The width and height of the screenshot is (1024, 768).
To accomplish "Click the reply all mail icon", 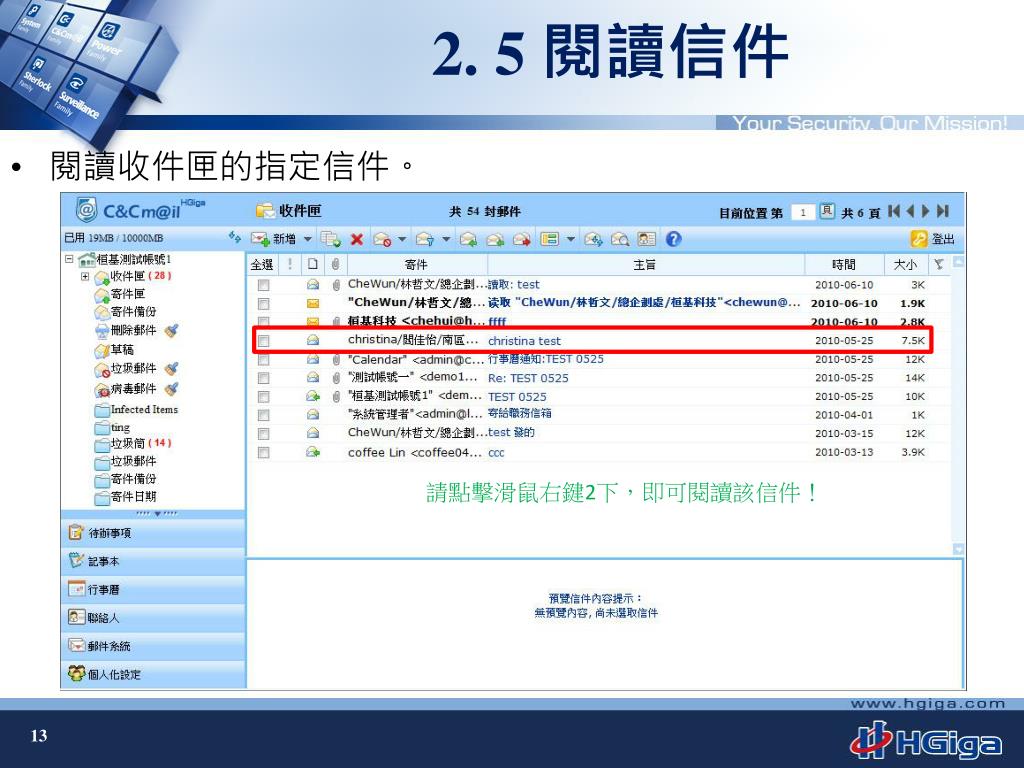I will [x=495, y=239].
